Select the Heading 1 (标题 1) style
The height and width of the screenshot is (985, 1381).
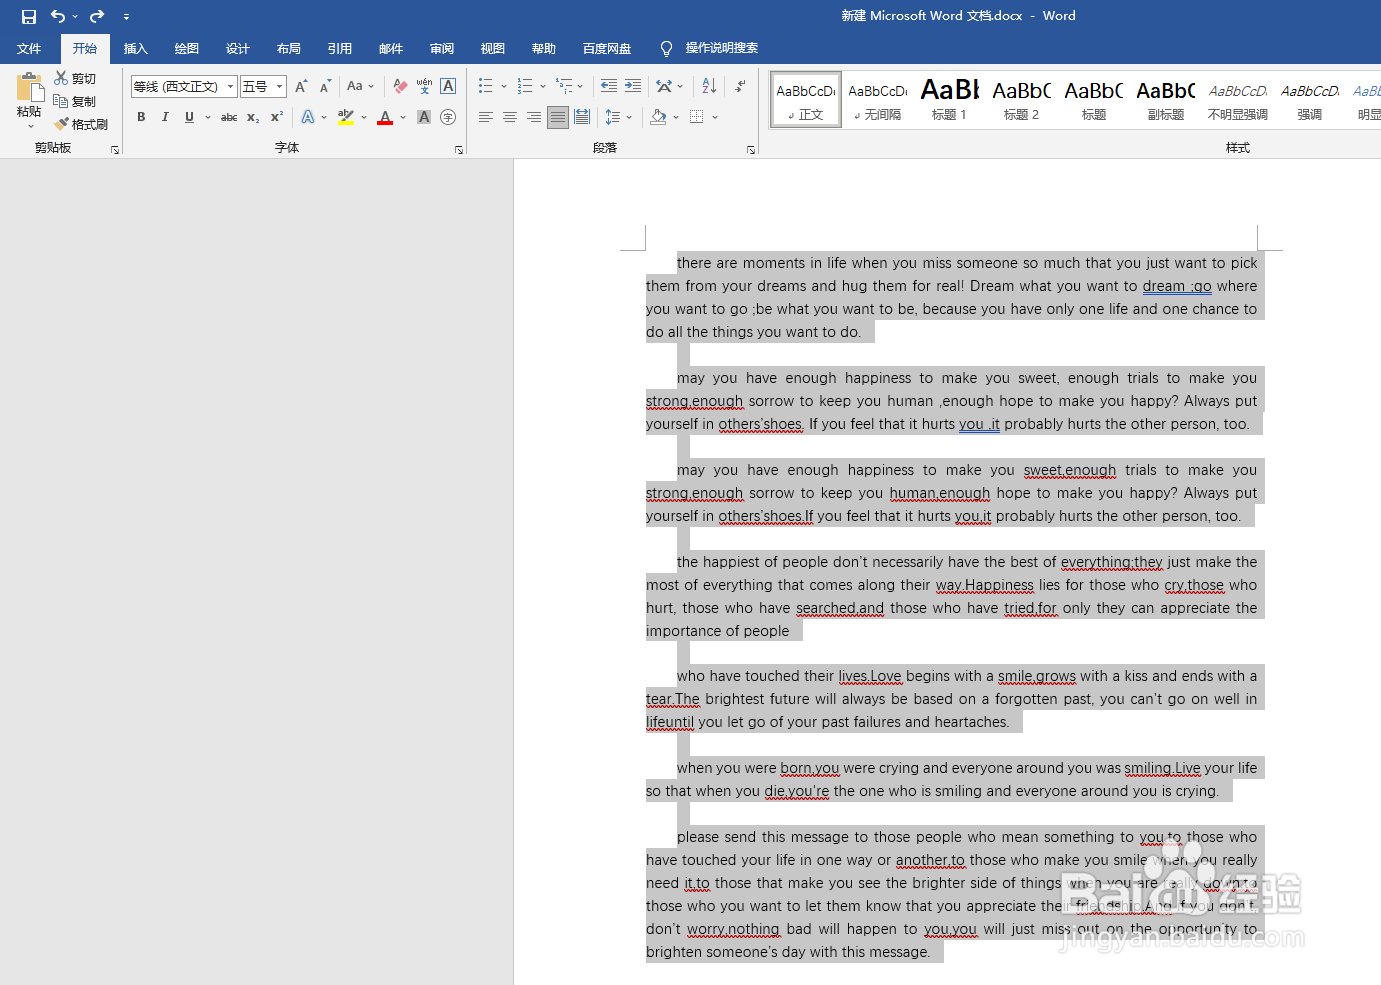949,100
